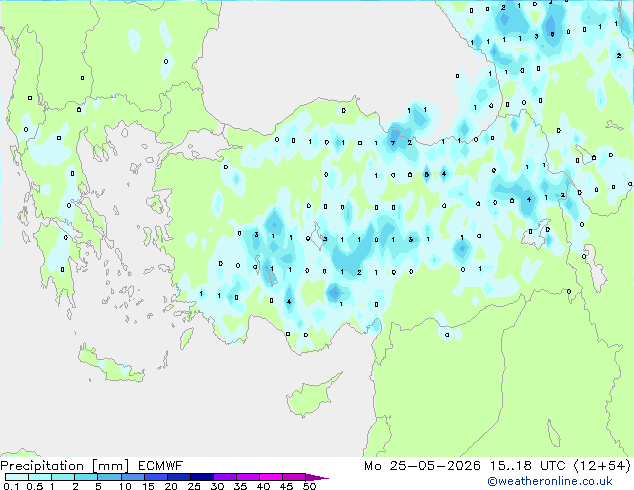
Task: Select the 10–15 mm legend color box
Action: point(132,477)
